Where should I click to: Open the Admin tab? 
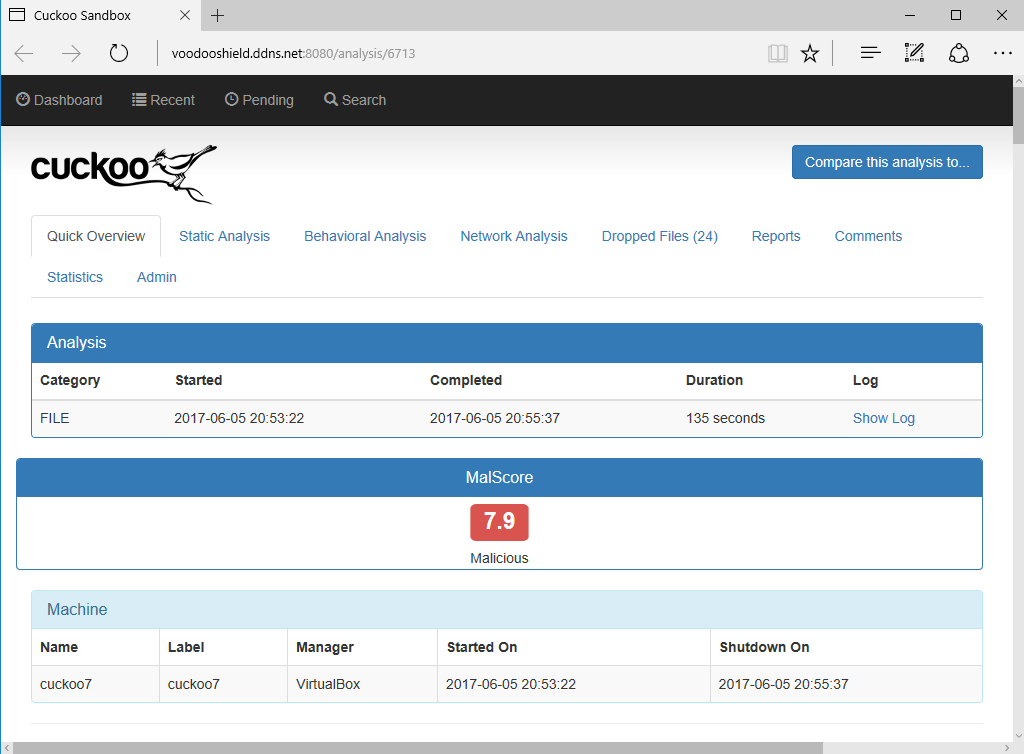pos(157,277)
